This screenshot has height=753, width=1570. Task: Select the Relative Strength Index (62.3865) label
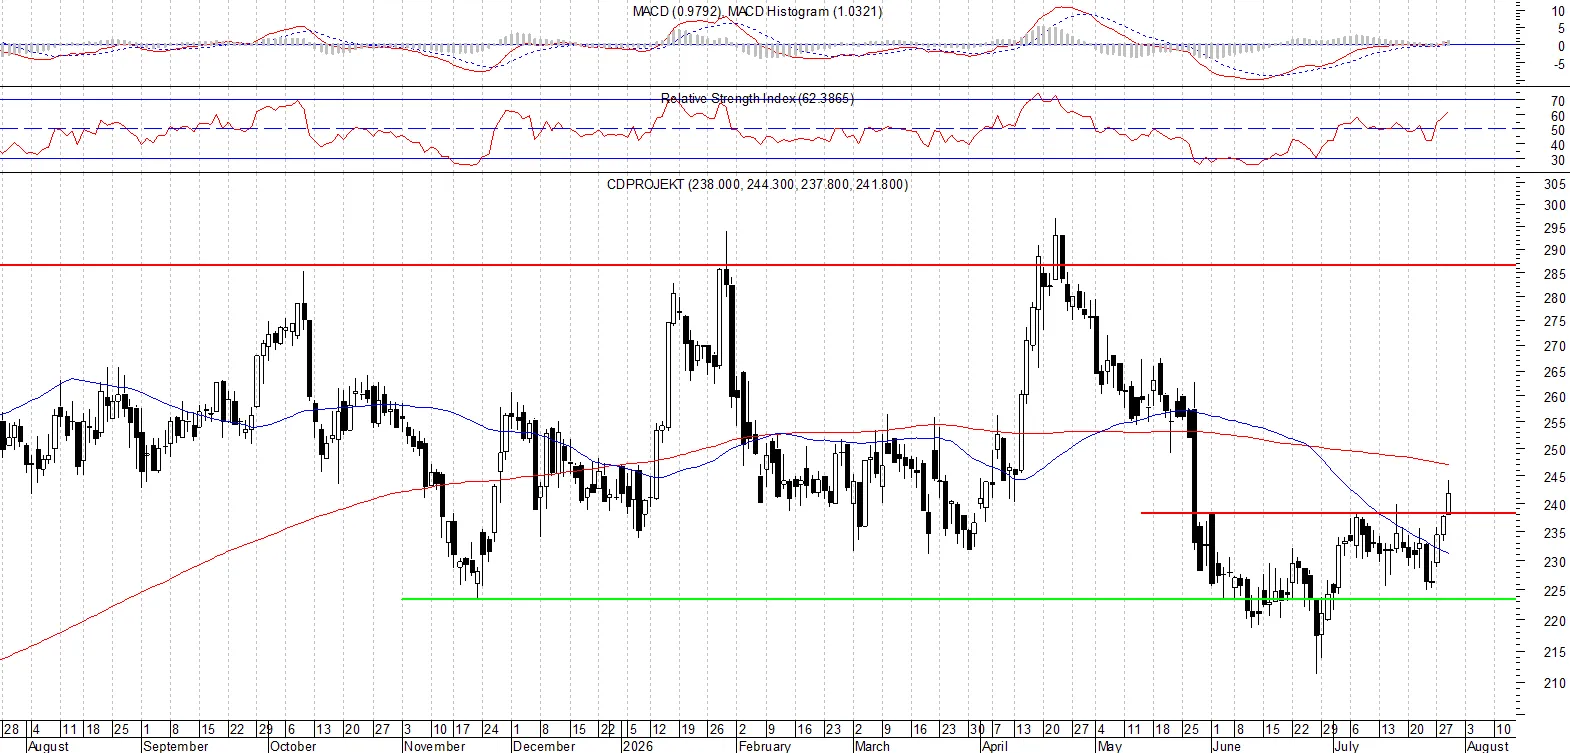pyautogui.click(x=758, y=98)
